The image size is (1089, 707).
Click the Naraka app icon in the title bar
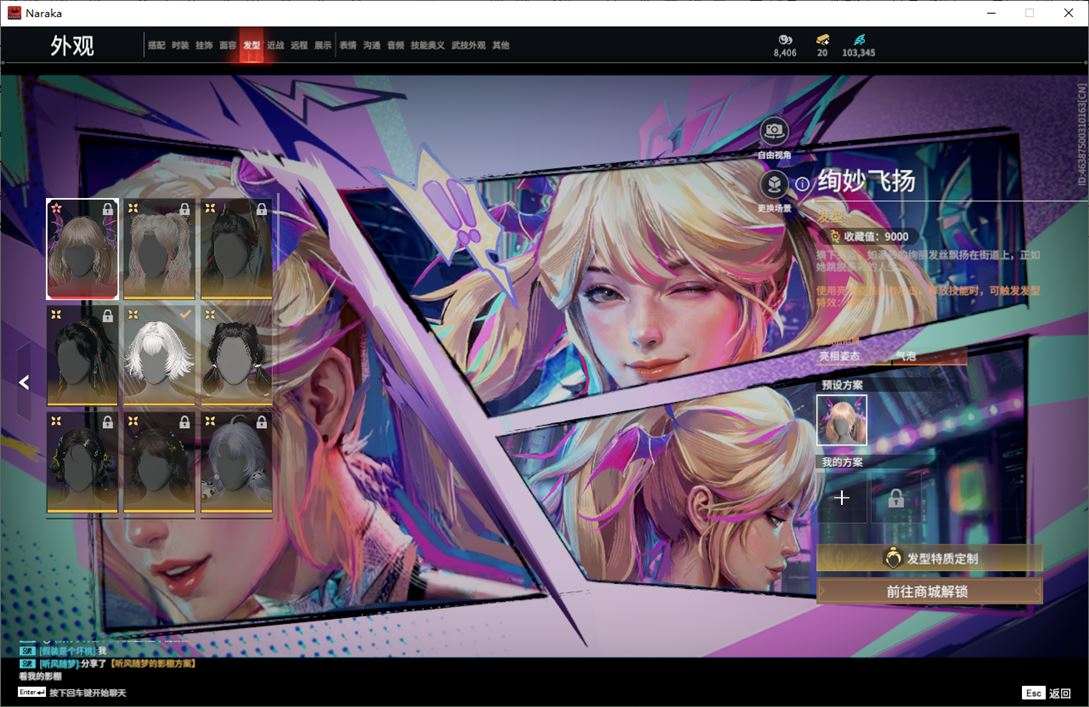click(x=14, y=13)
